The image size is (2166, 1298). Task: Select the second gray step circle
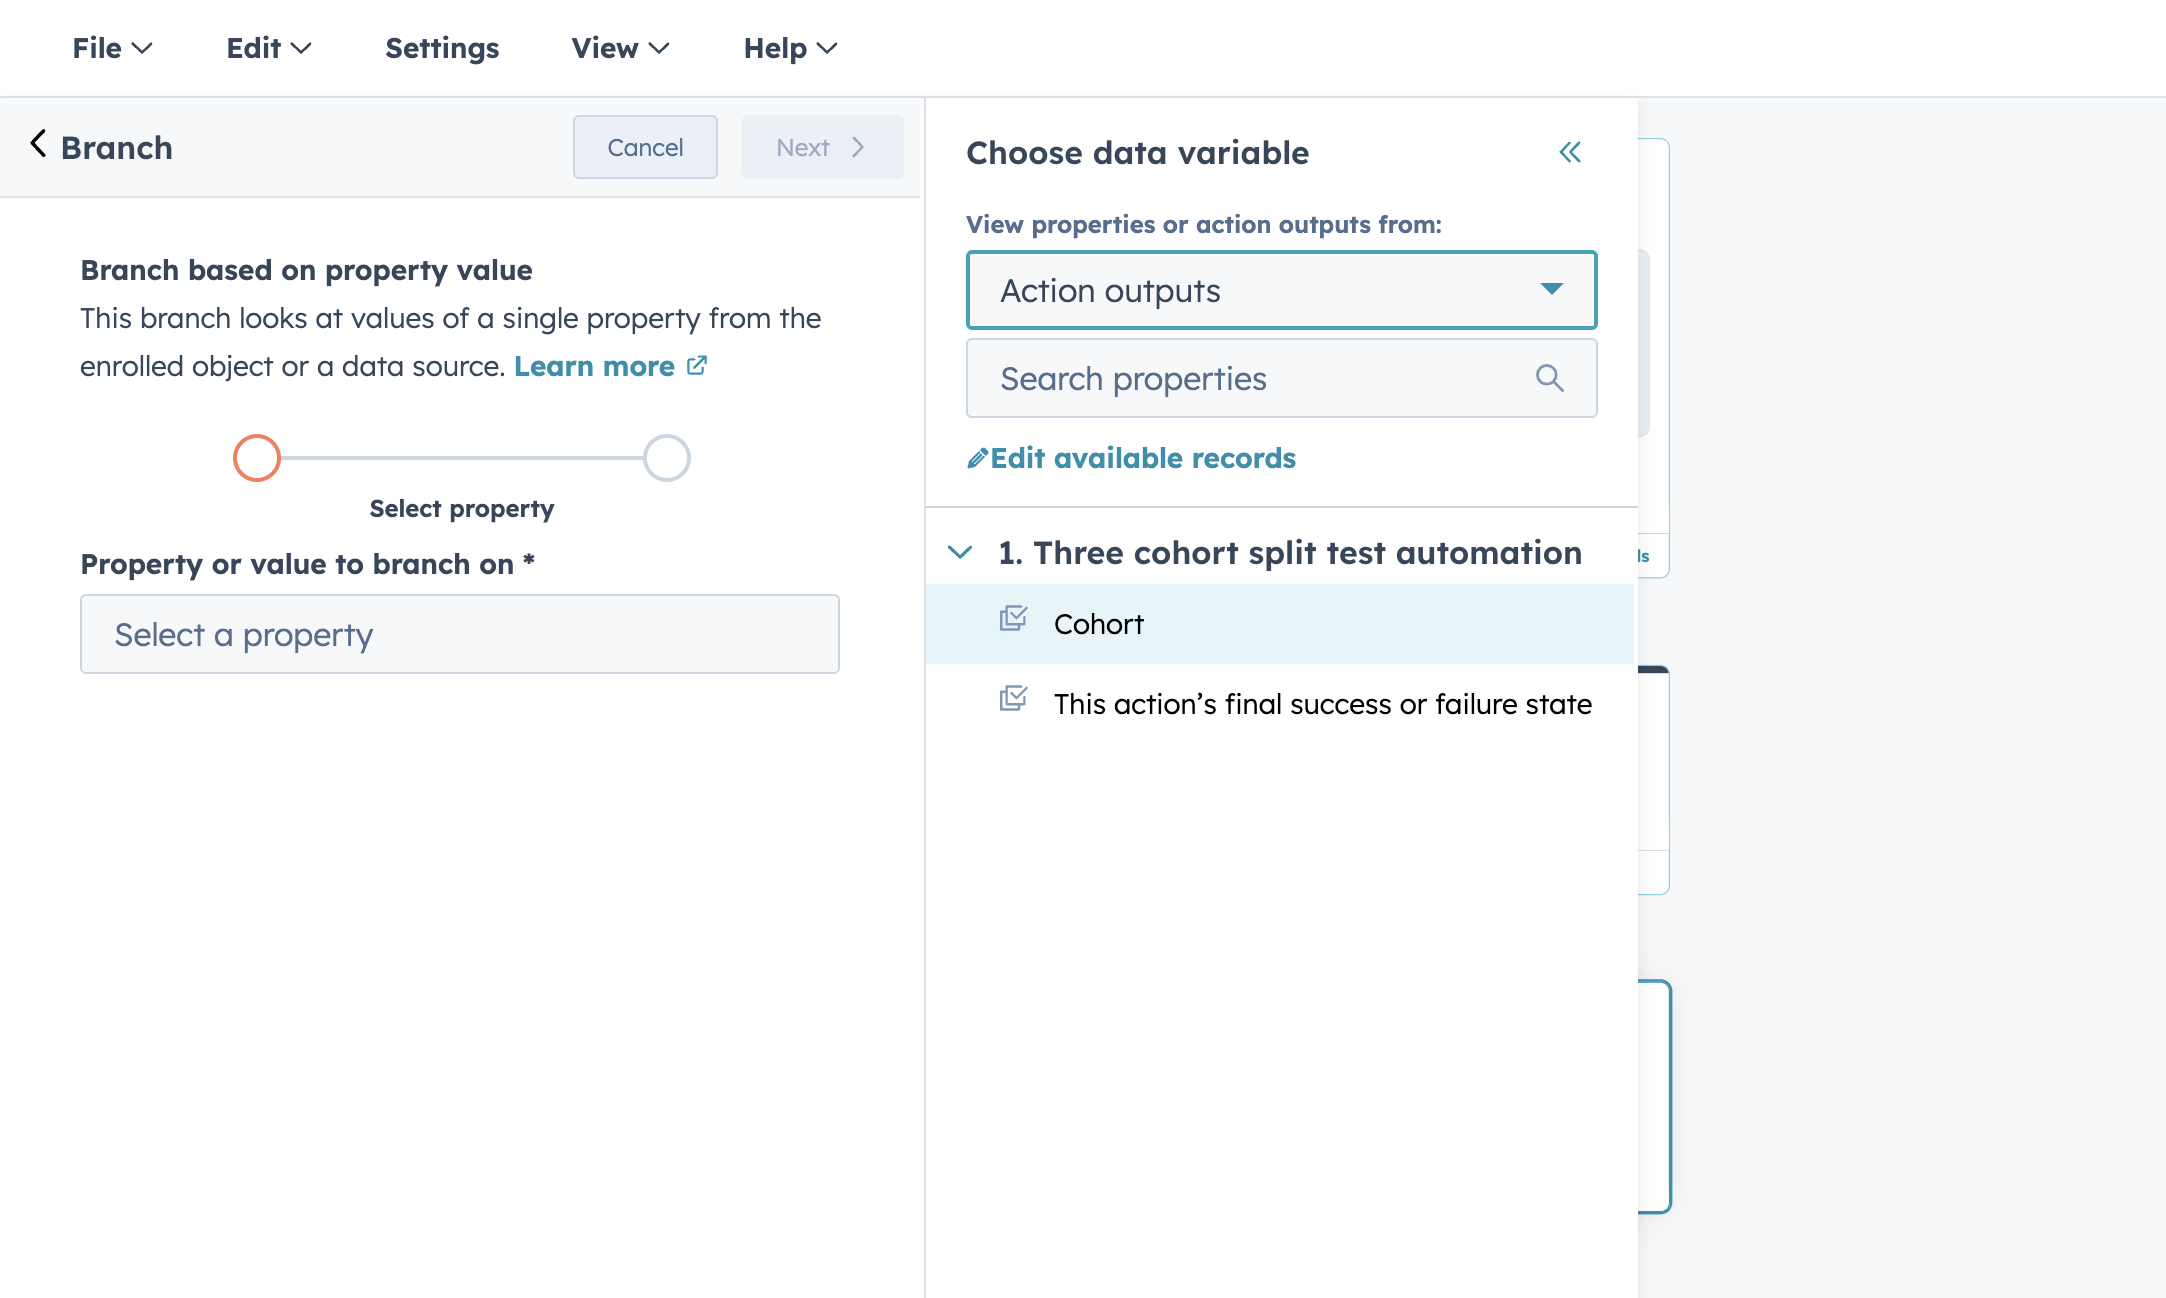(667, 458)
